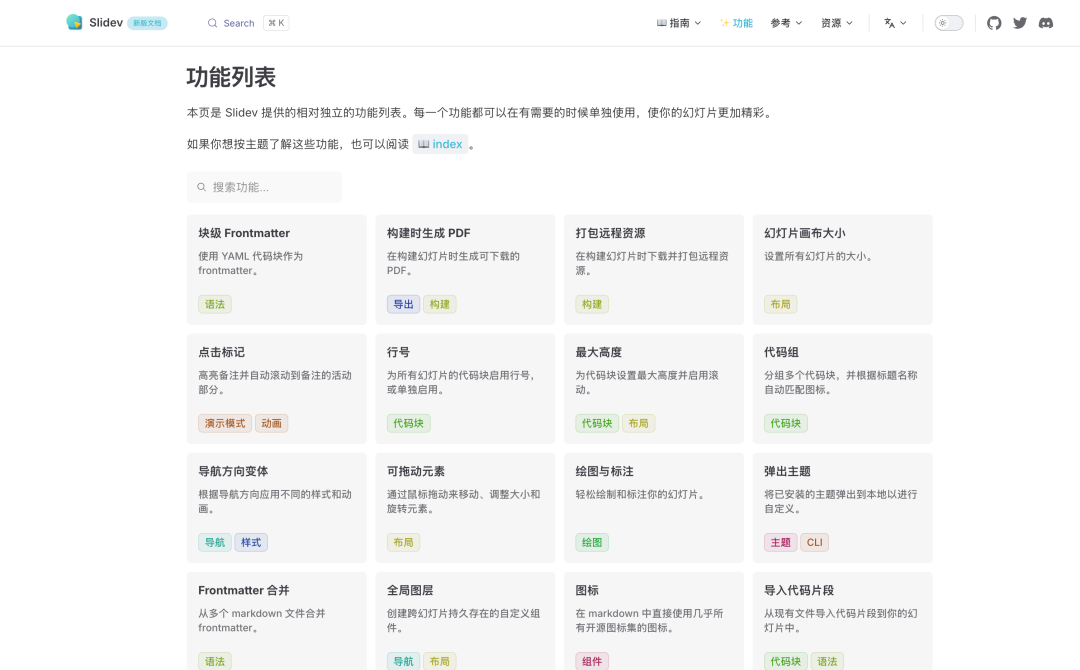The image size is (1080, 670).
Task: Open the Discord icon link
Action: tap(1046, 23)
